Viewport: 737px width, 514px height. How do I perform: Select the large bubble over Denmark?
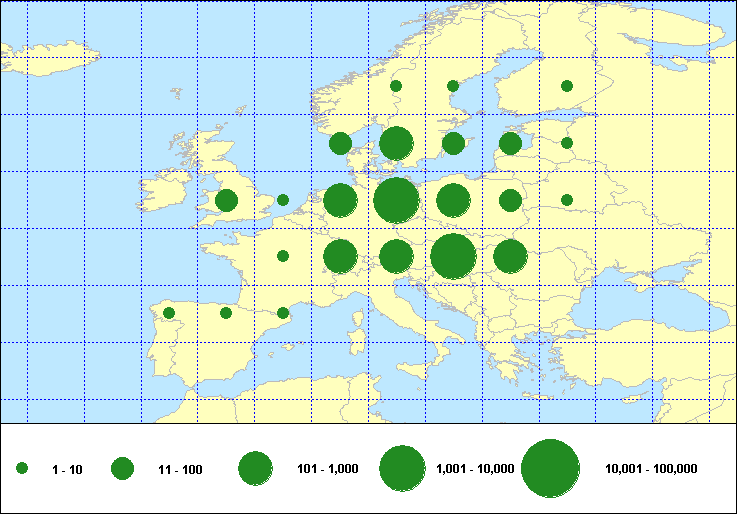(x=396, y=143)
